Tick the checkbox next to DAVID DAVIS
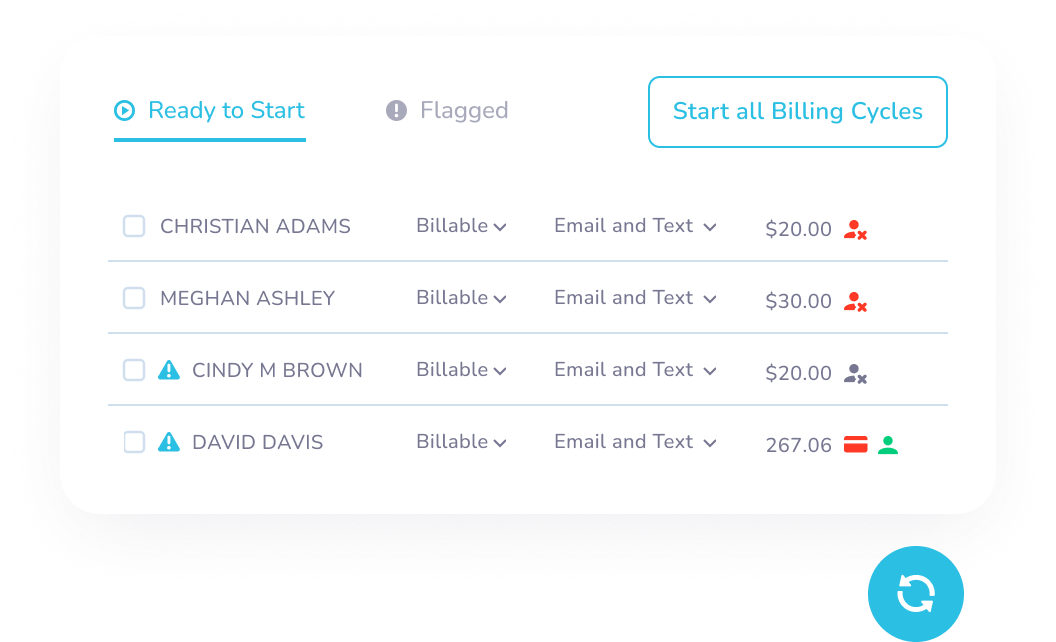1056x642 pixels. coord(134,442)
